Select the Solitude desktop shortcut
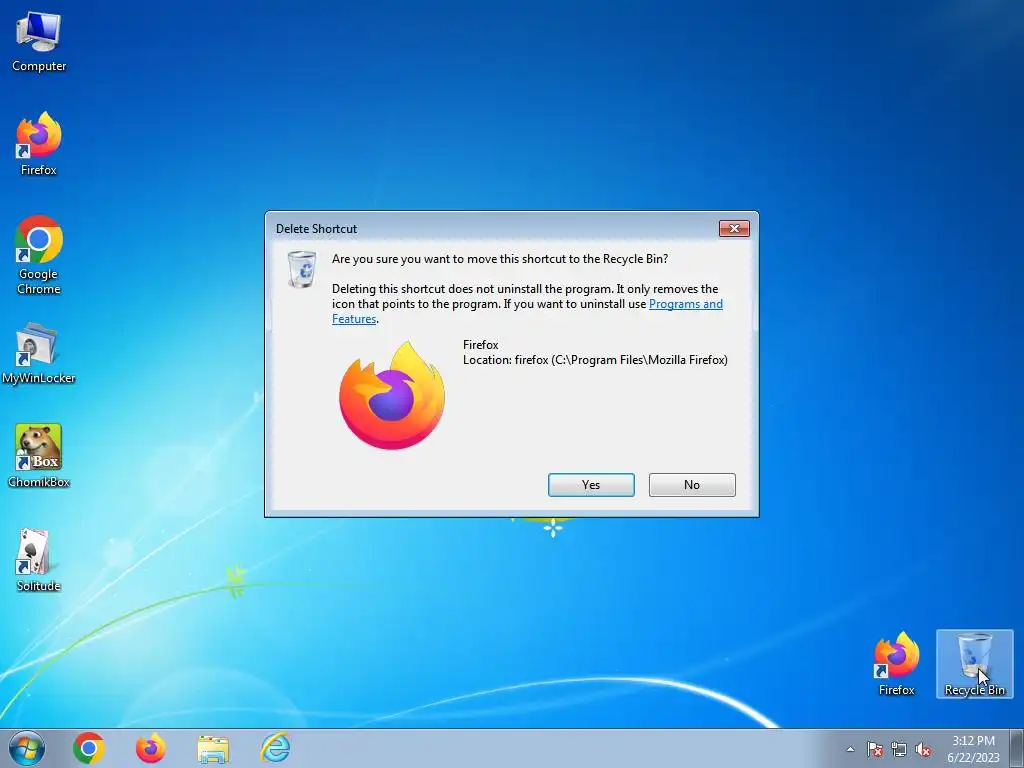The image size is (1024, 768). [x=39, y=560]
